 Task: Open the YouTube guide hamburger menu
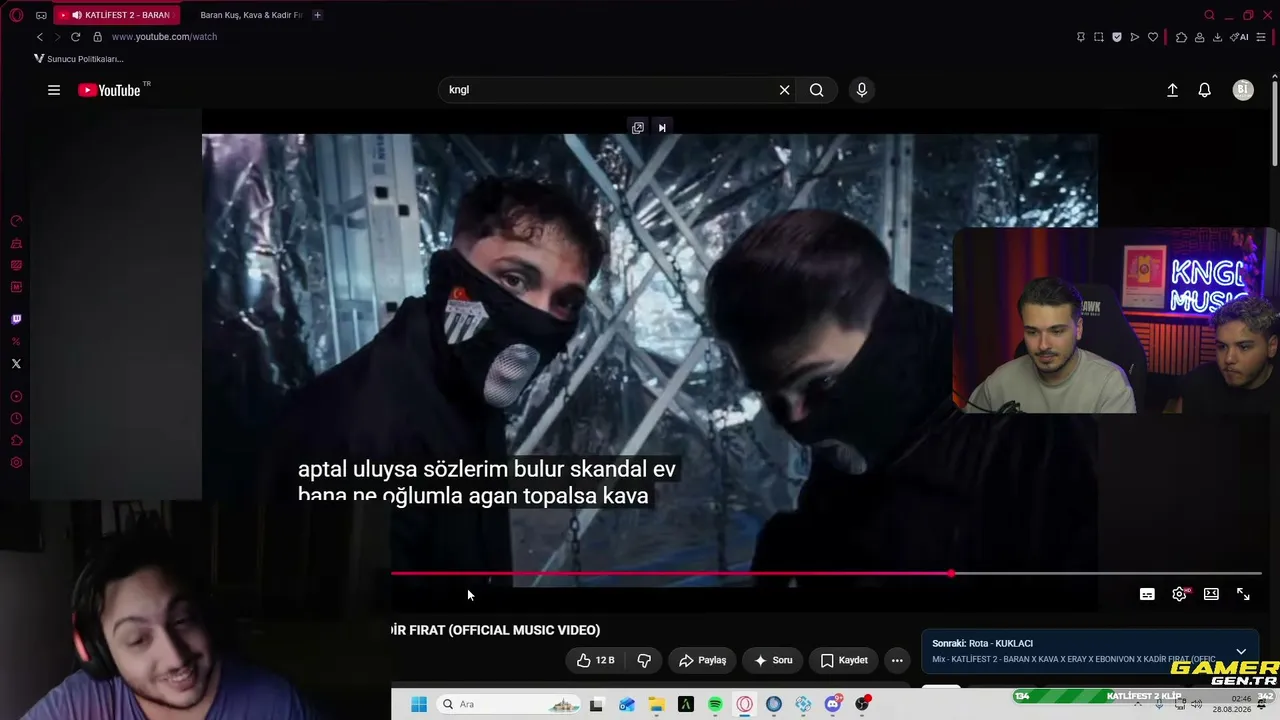point(54,90)
